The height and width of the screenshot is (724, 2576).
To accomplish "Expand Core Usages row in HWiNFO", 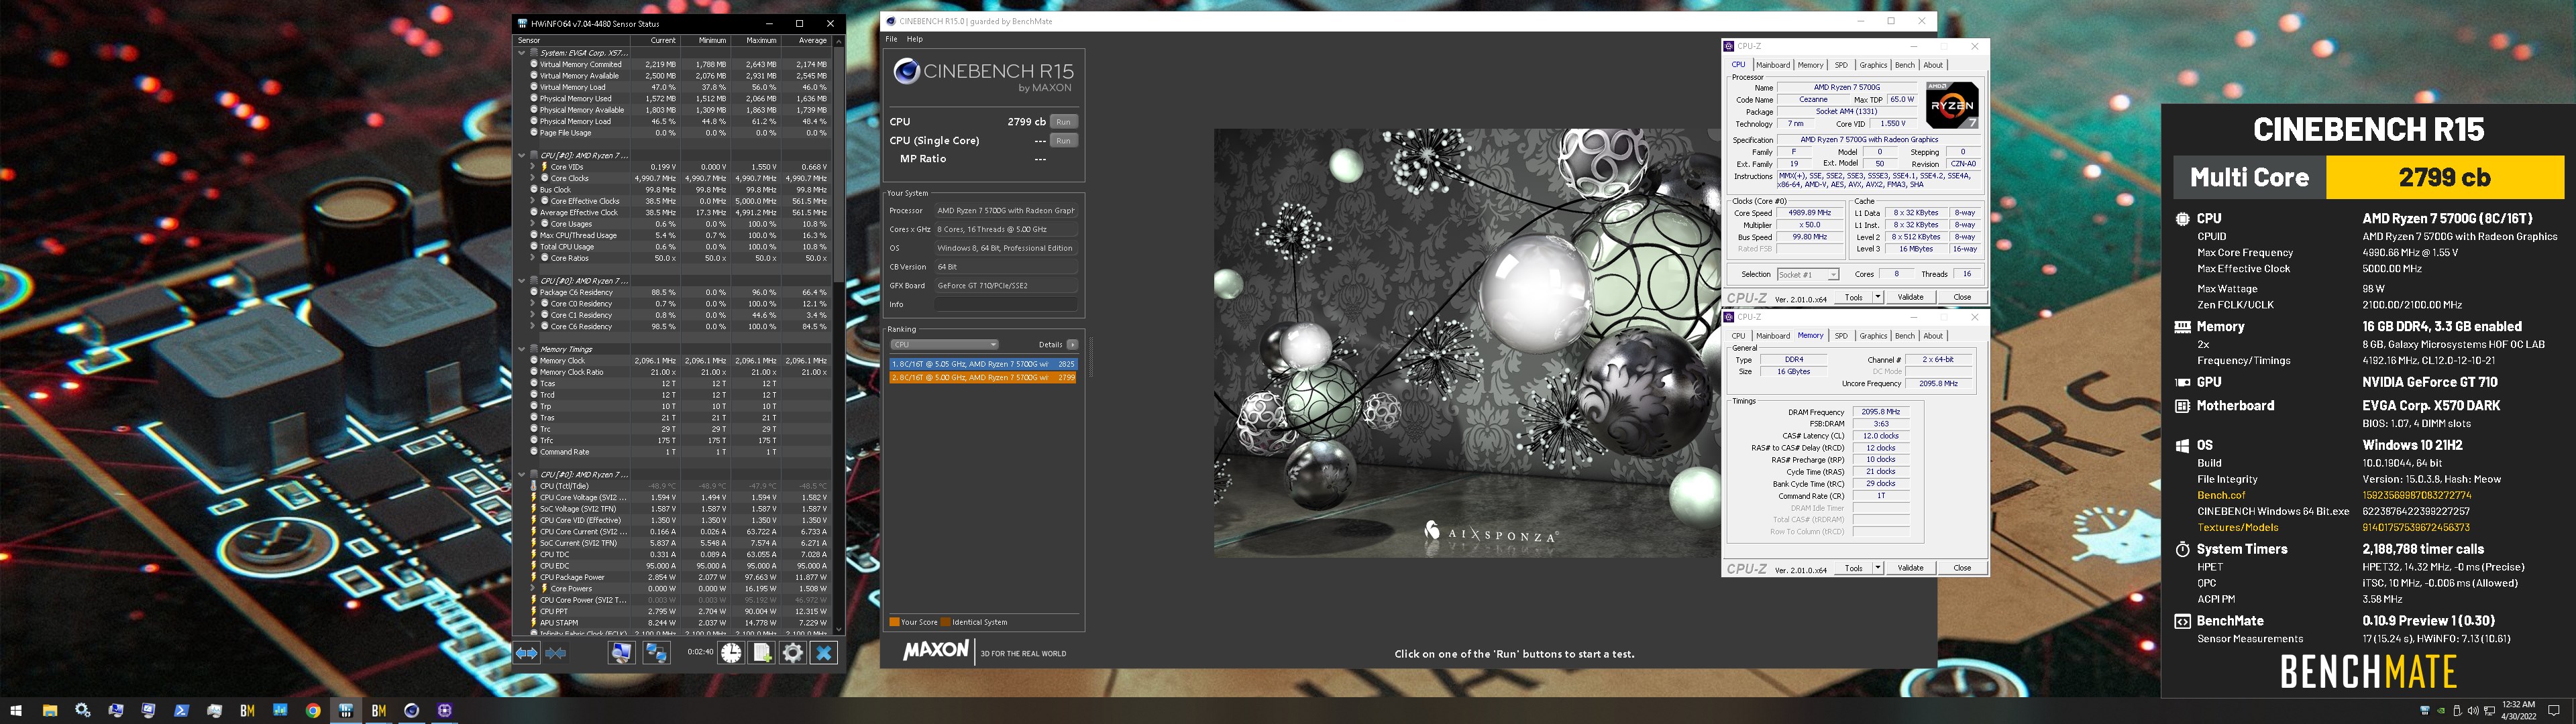I will point(533,224).
